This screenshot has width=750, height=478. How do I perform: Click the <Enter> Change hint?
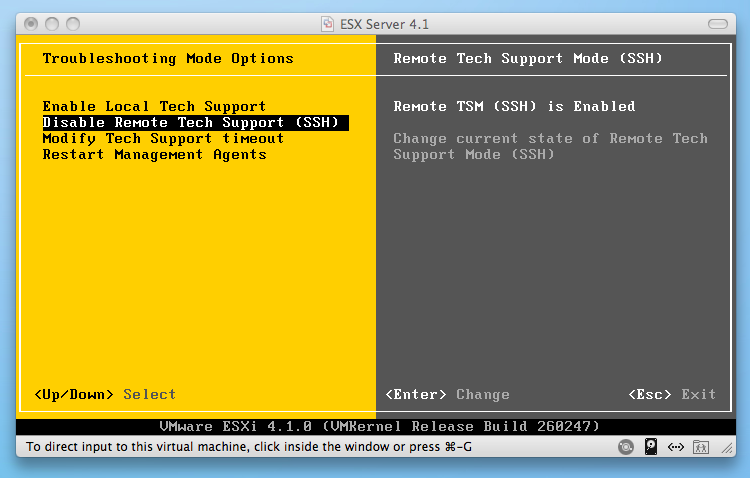(447, 395)
